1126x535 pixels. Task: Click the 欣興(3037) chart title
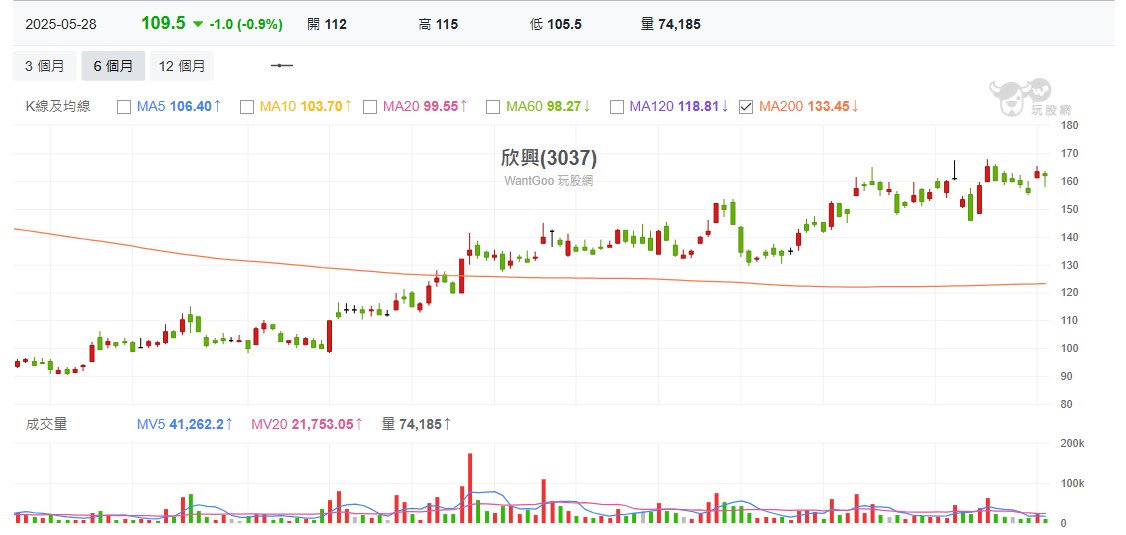(x=548, y=158)
